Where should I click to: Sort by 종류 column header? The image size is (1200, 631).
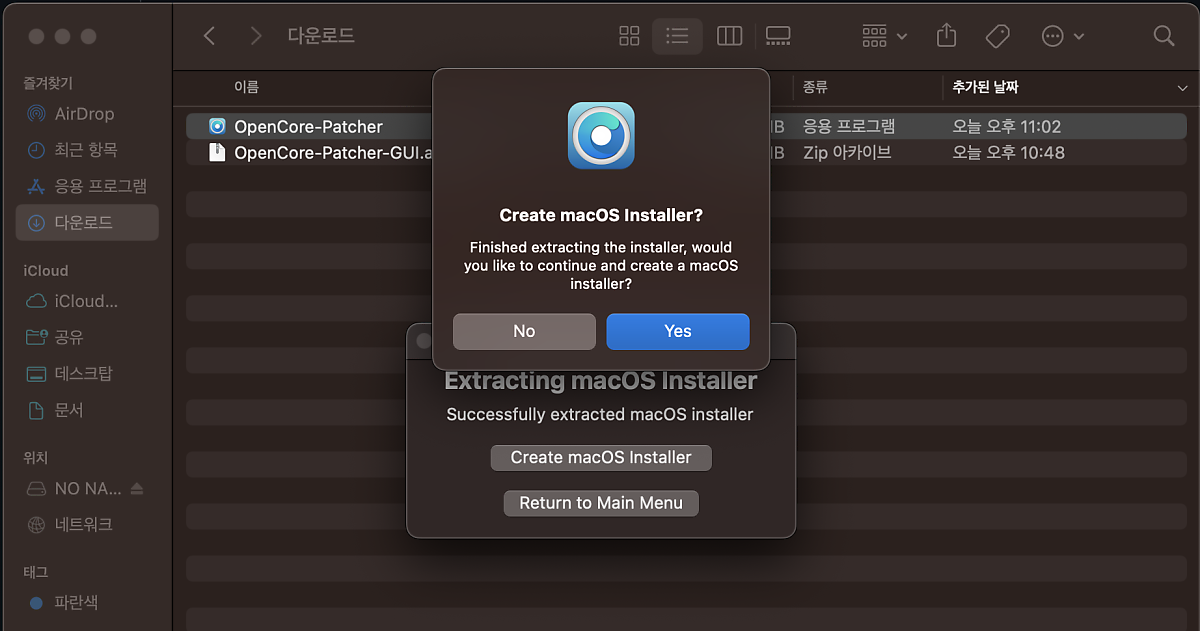(815, 87)
